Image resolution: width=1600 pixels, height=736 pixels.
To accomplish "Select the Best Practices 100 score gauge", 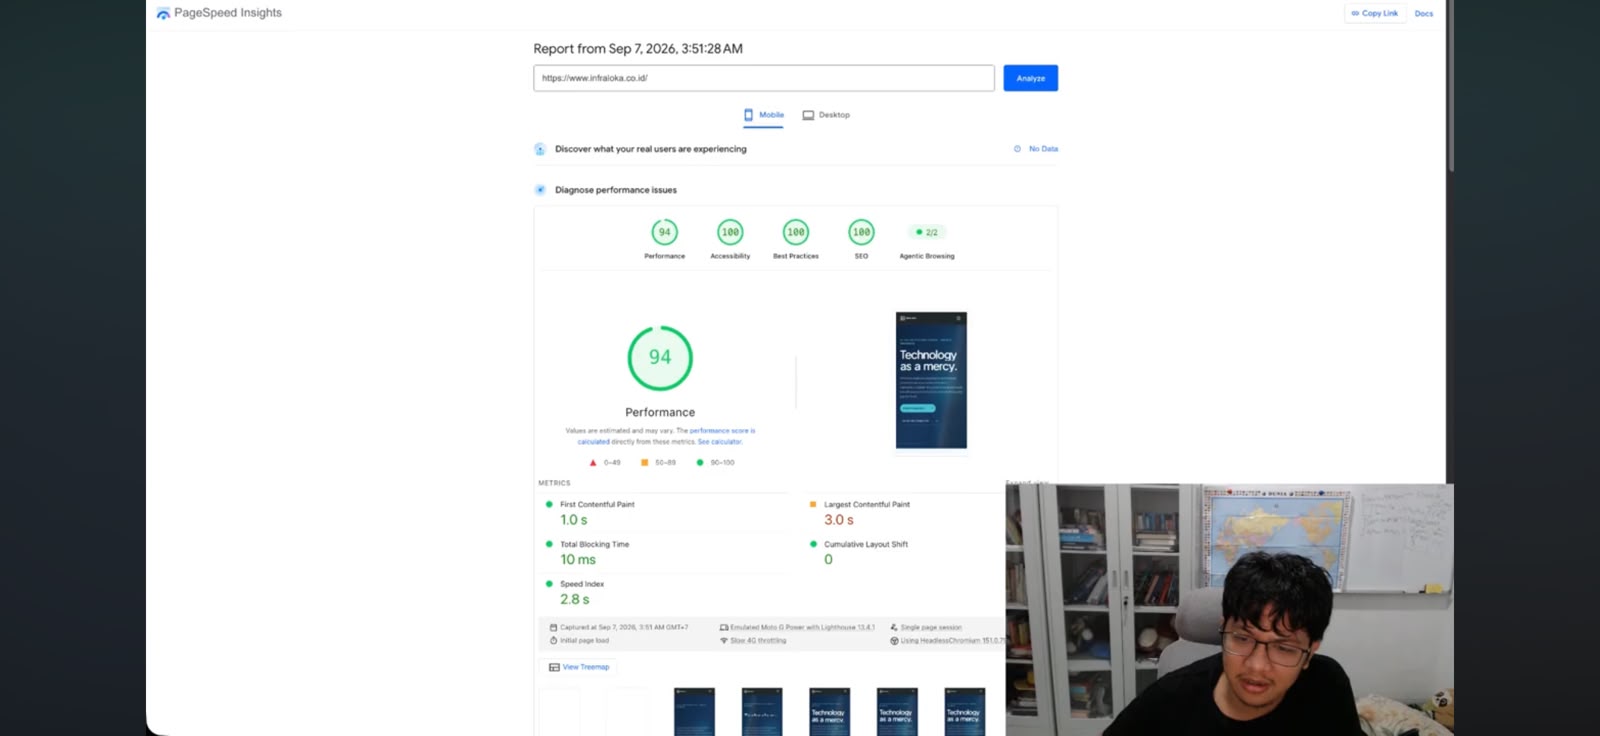I will pos(796,232).
